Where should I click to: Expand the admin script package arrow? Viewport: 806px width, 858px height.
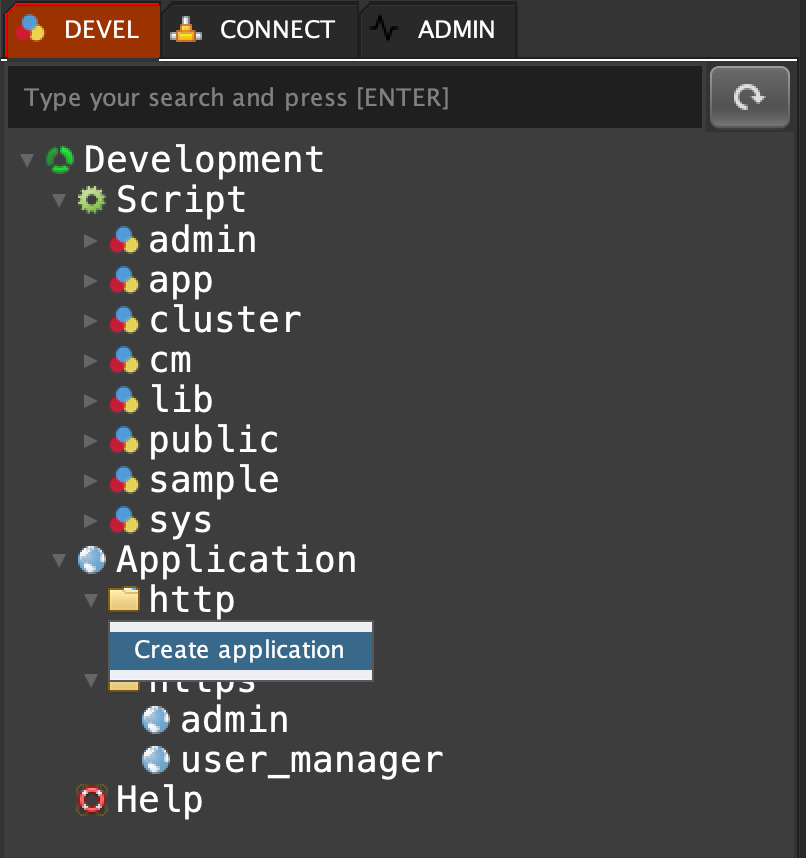click(91, 240)
